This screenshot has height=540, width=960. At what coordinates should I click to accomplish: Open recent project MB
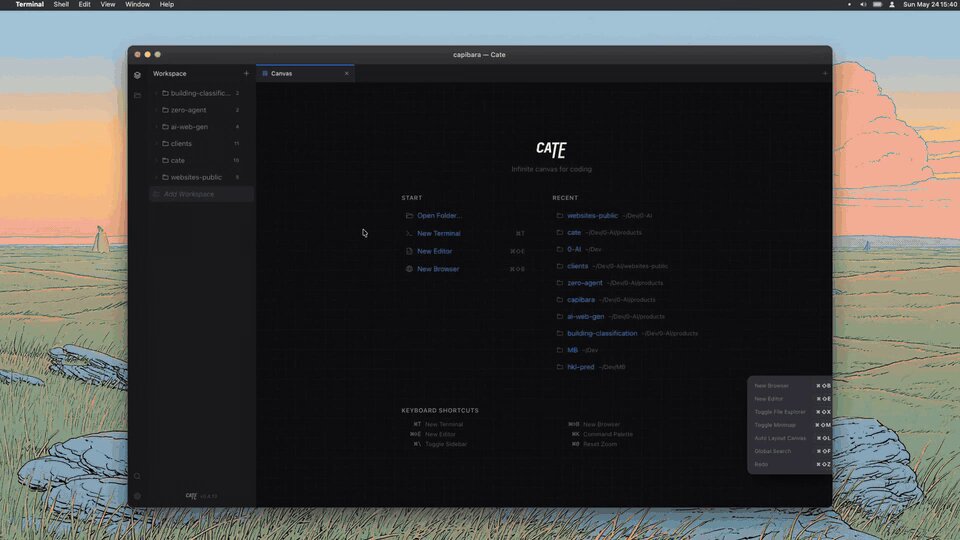(x=572, y=350)
